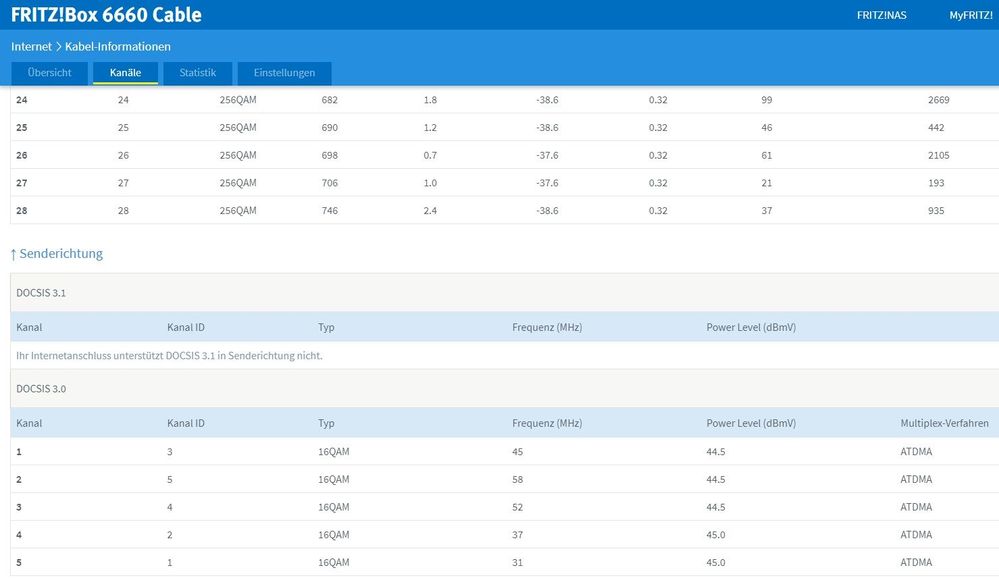Open FRITZ!NAS link in header

pos(881,15)
